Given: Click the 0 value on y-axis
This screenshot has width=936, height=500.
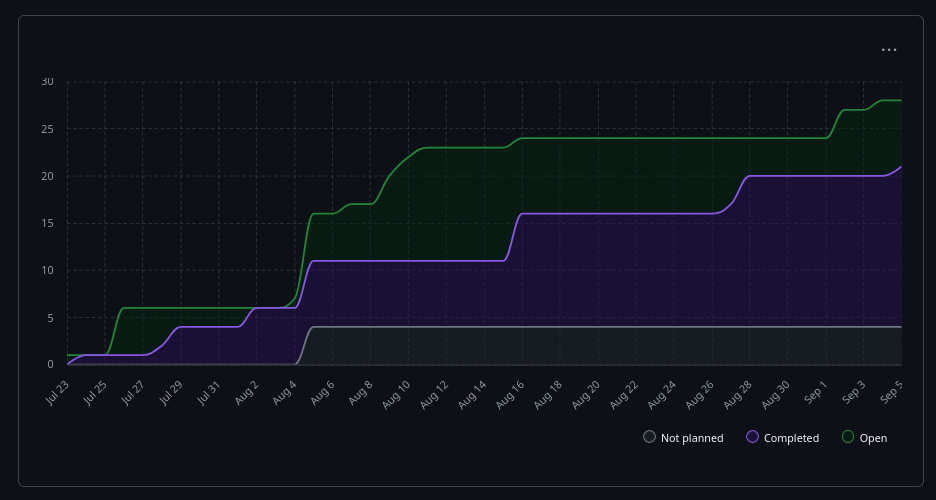Looking at the screenshot, I should tap(50, 364).
